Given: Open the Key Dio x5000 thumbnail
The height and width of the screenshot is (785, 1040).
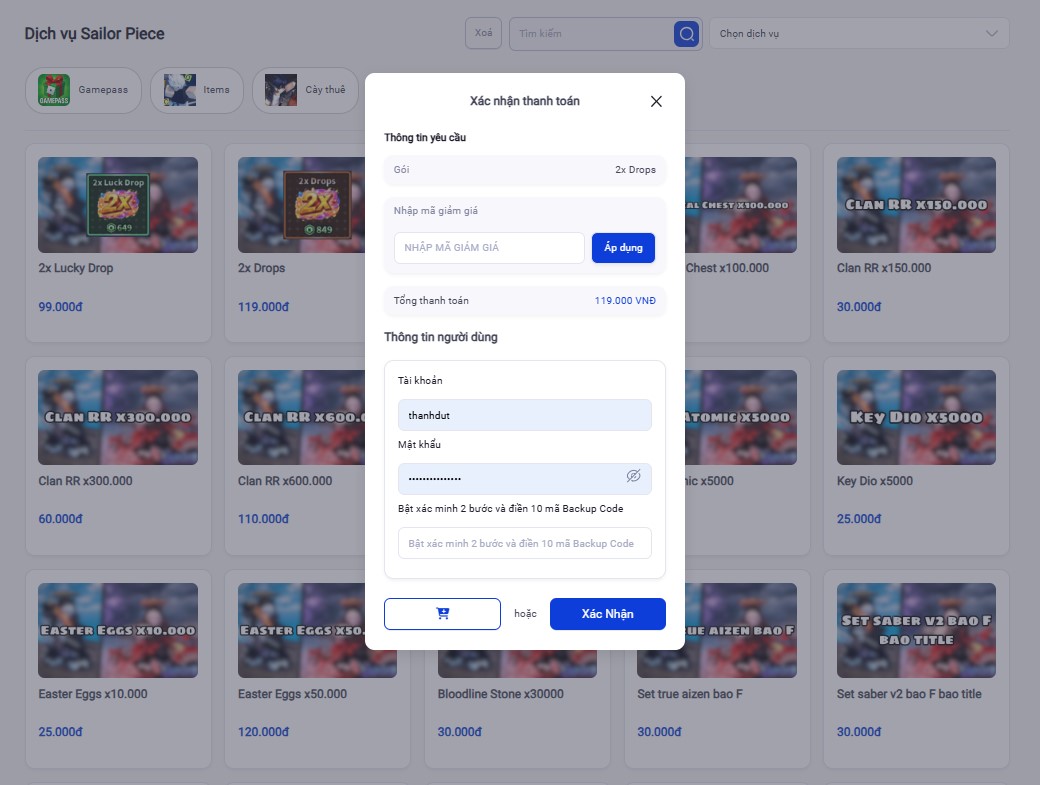Looking at the screenshot, I should pos(916,417).
